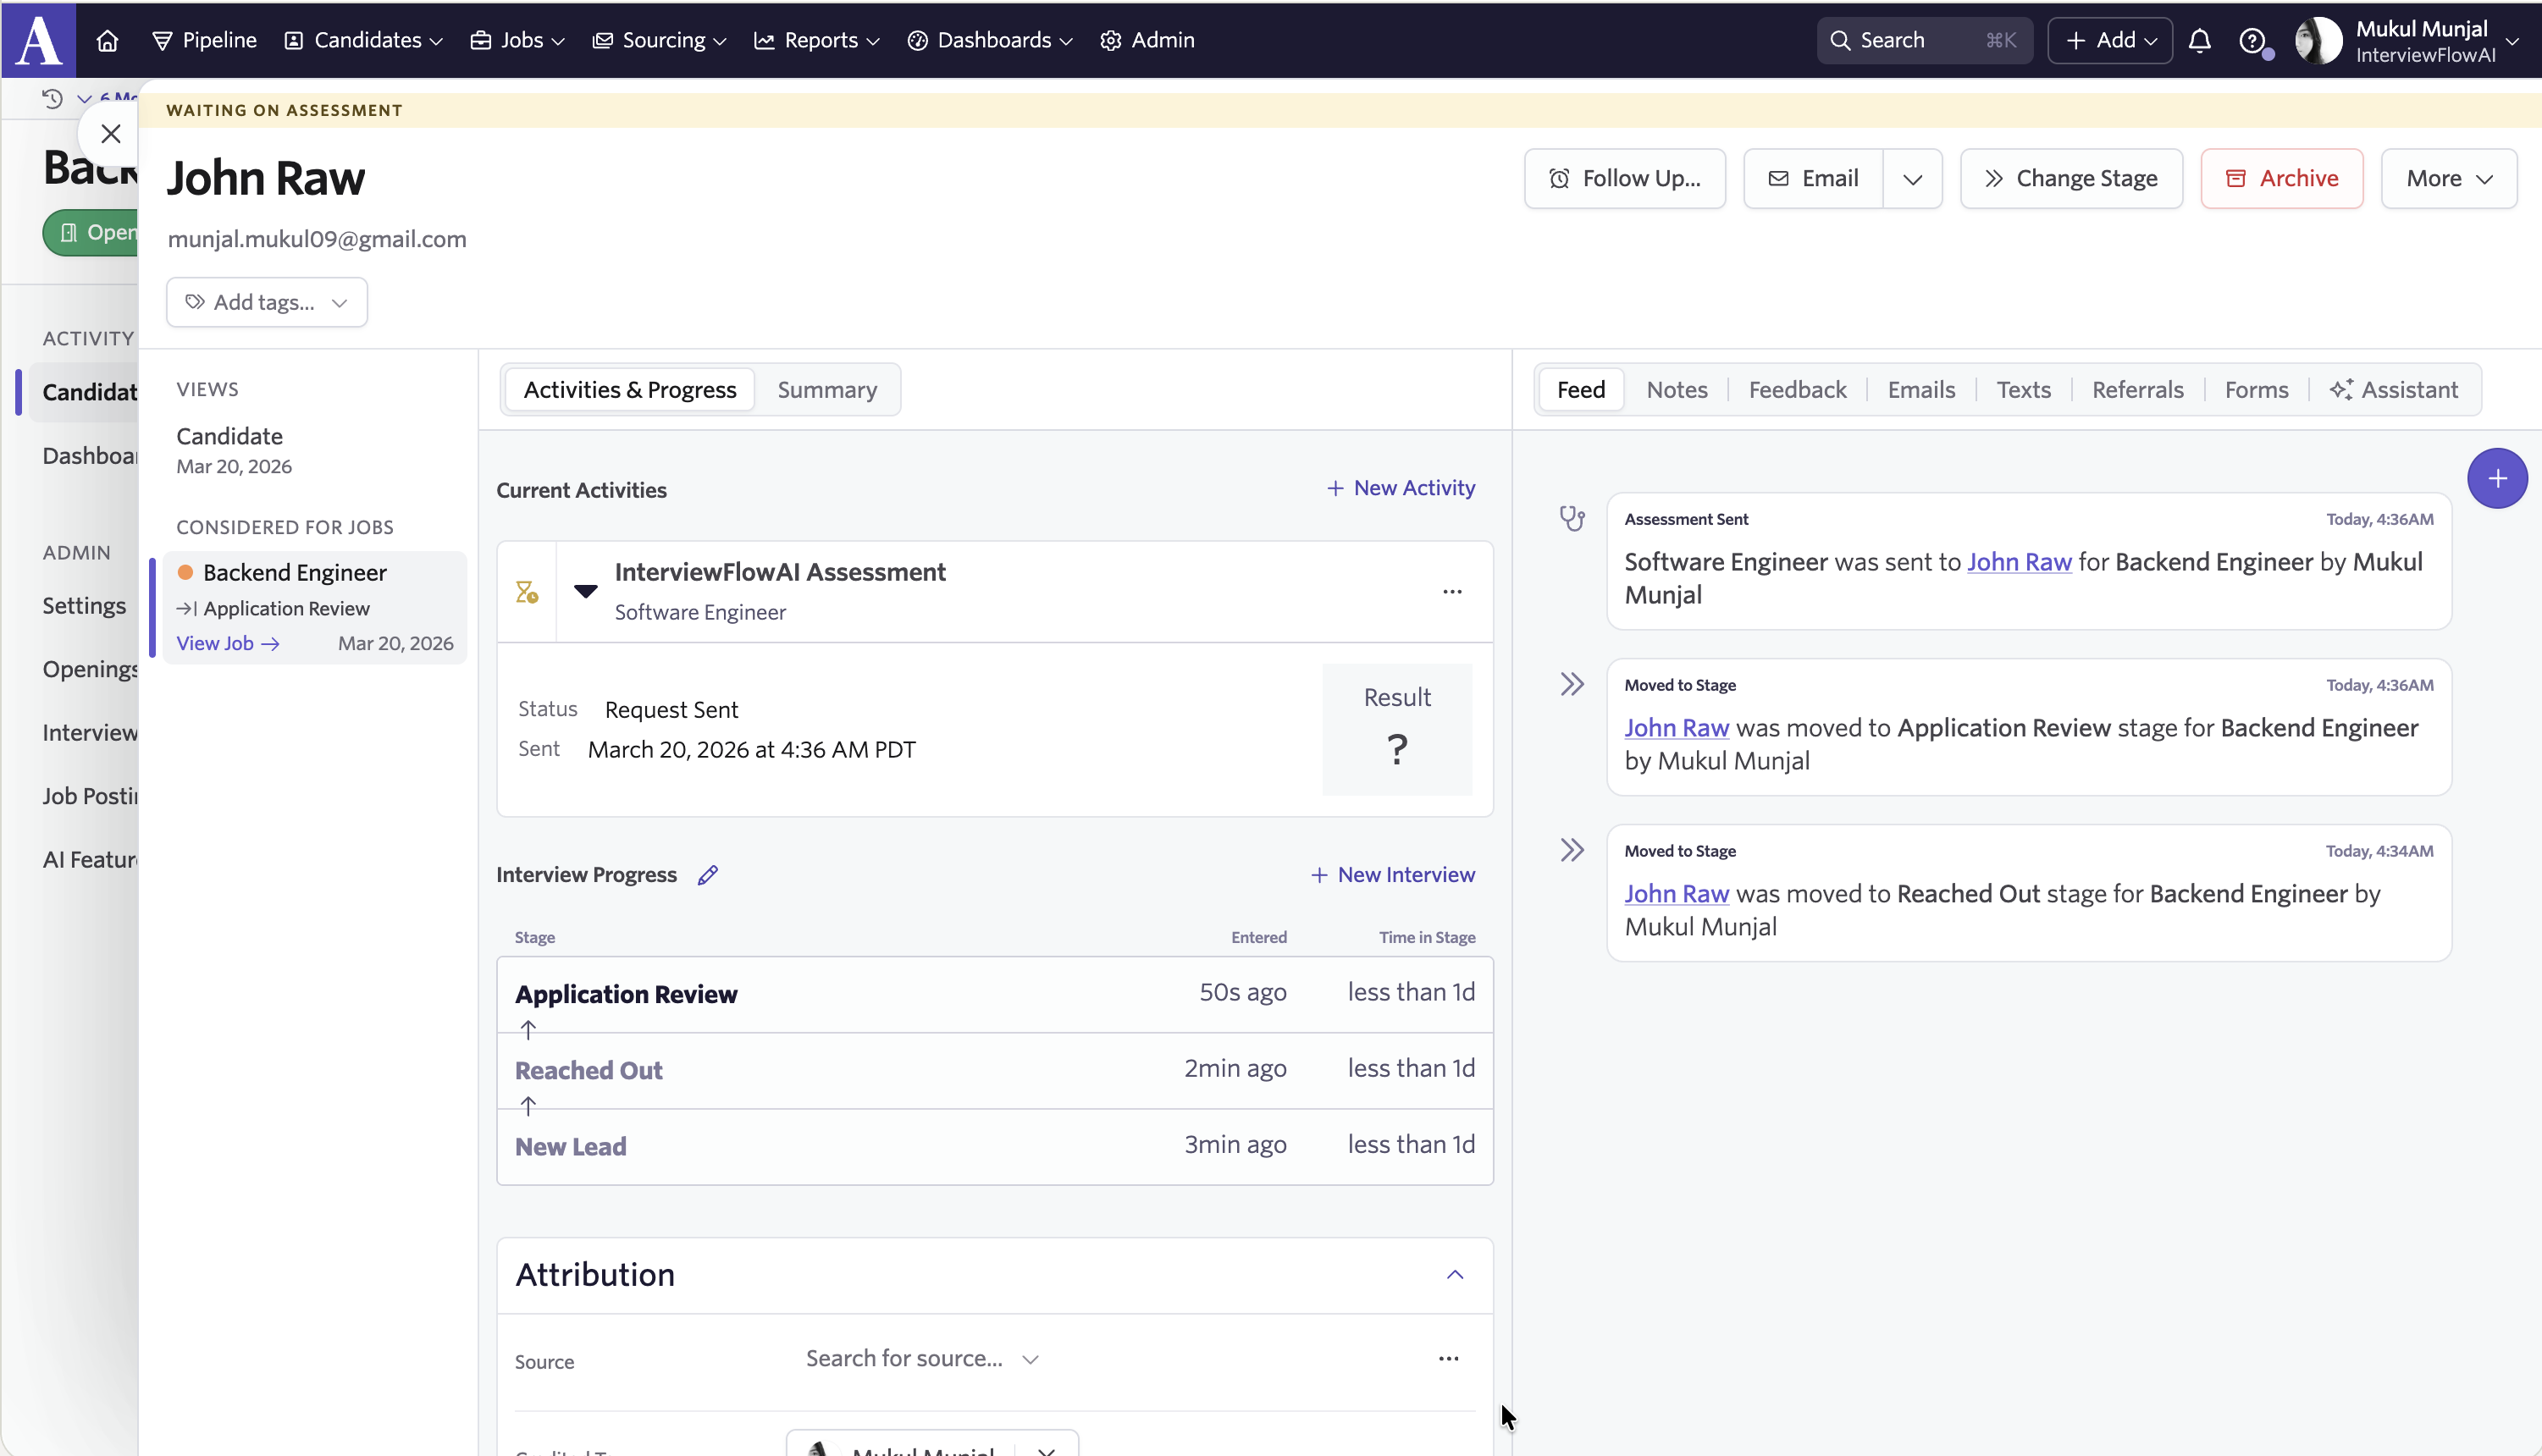Open the Search for source combo box
The width and height of the screenshot is (2542, 1456).
922,1358
